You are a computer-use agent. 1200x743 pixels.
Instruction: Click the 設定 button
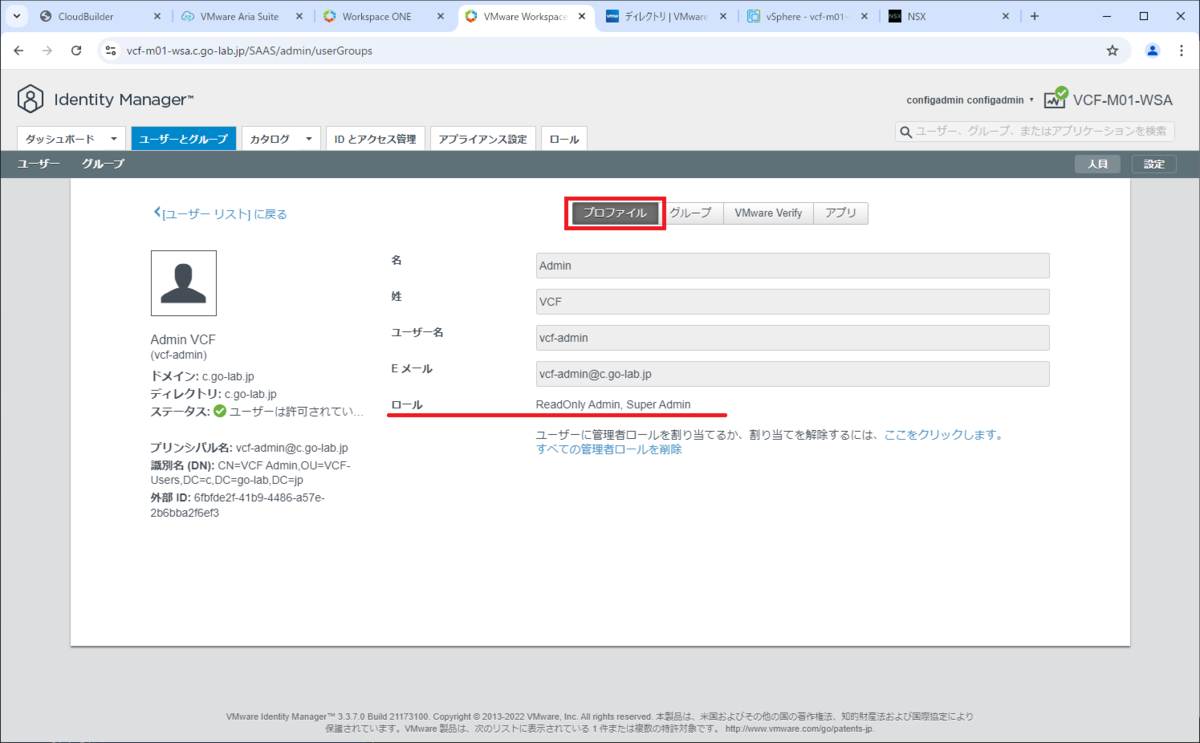1154,164
